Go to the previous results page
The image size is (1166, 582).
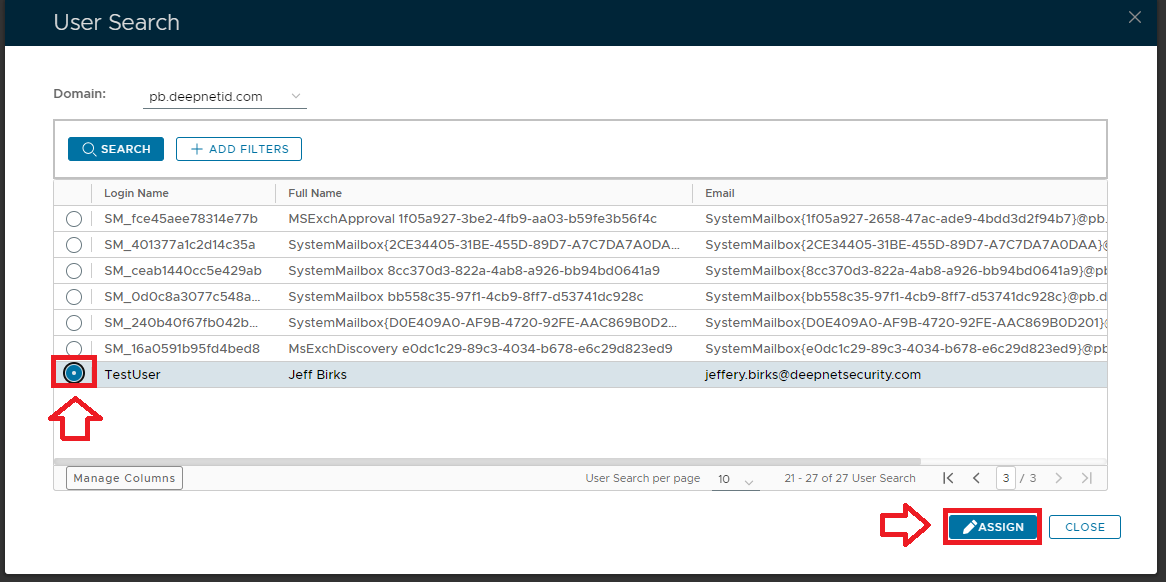(976, 479)
